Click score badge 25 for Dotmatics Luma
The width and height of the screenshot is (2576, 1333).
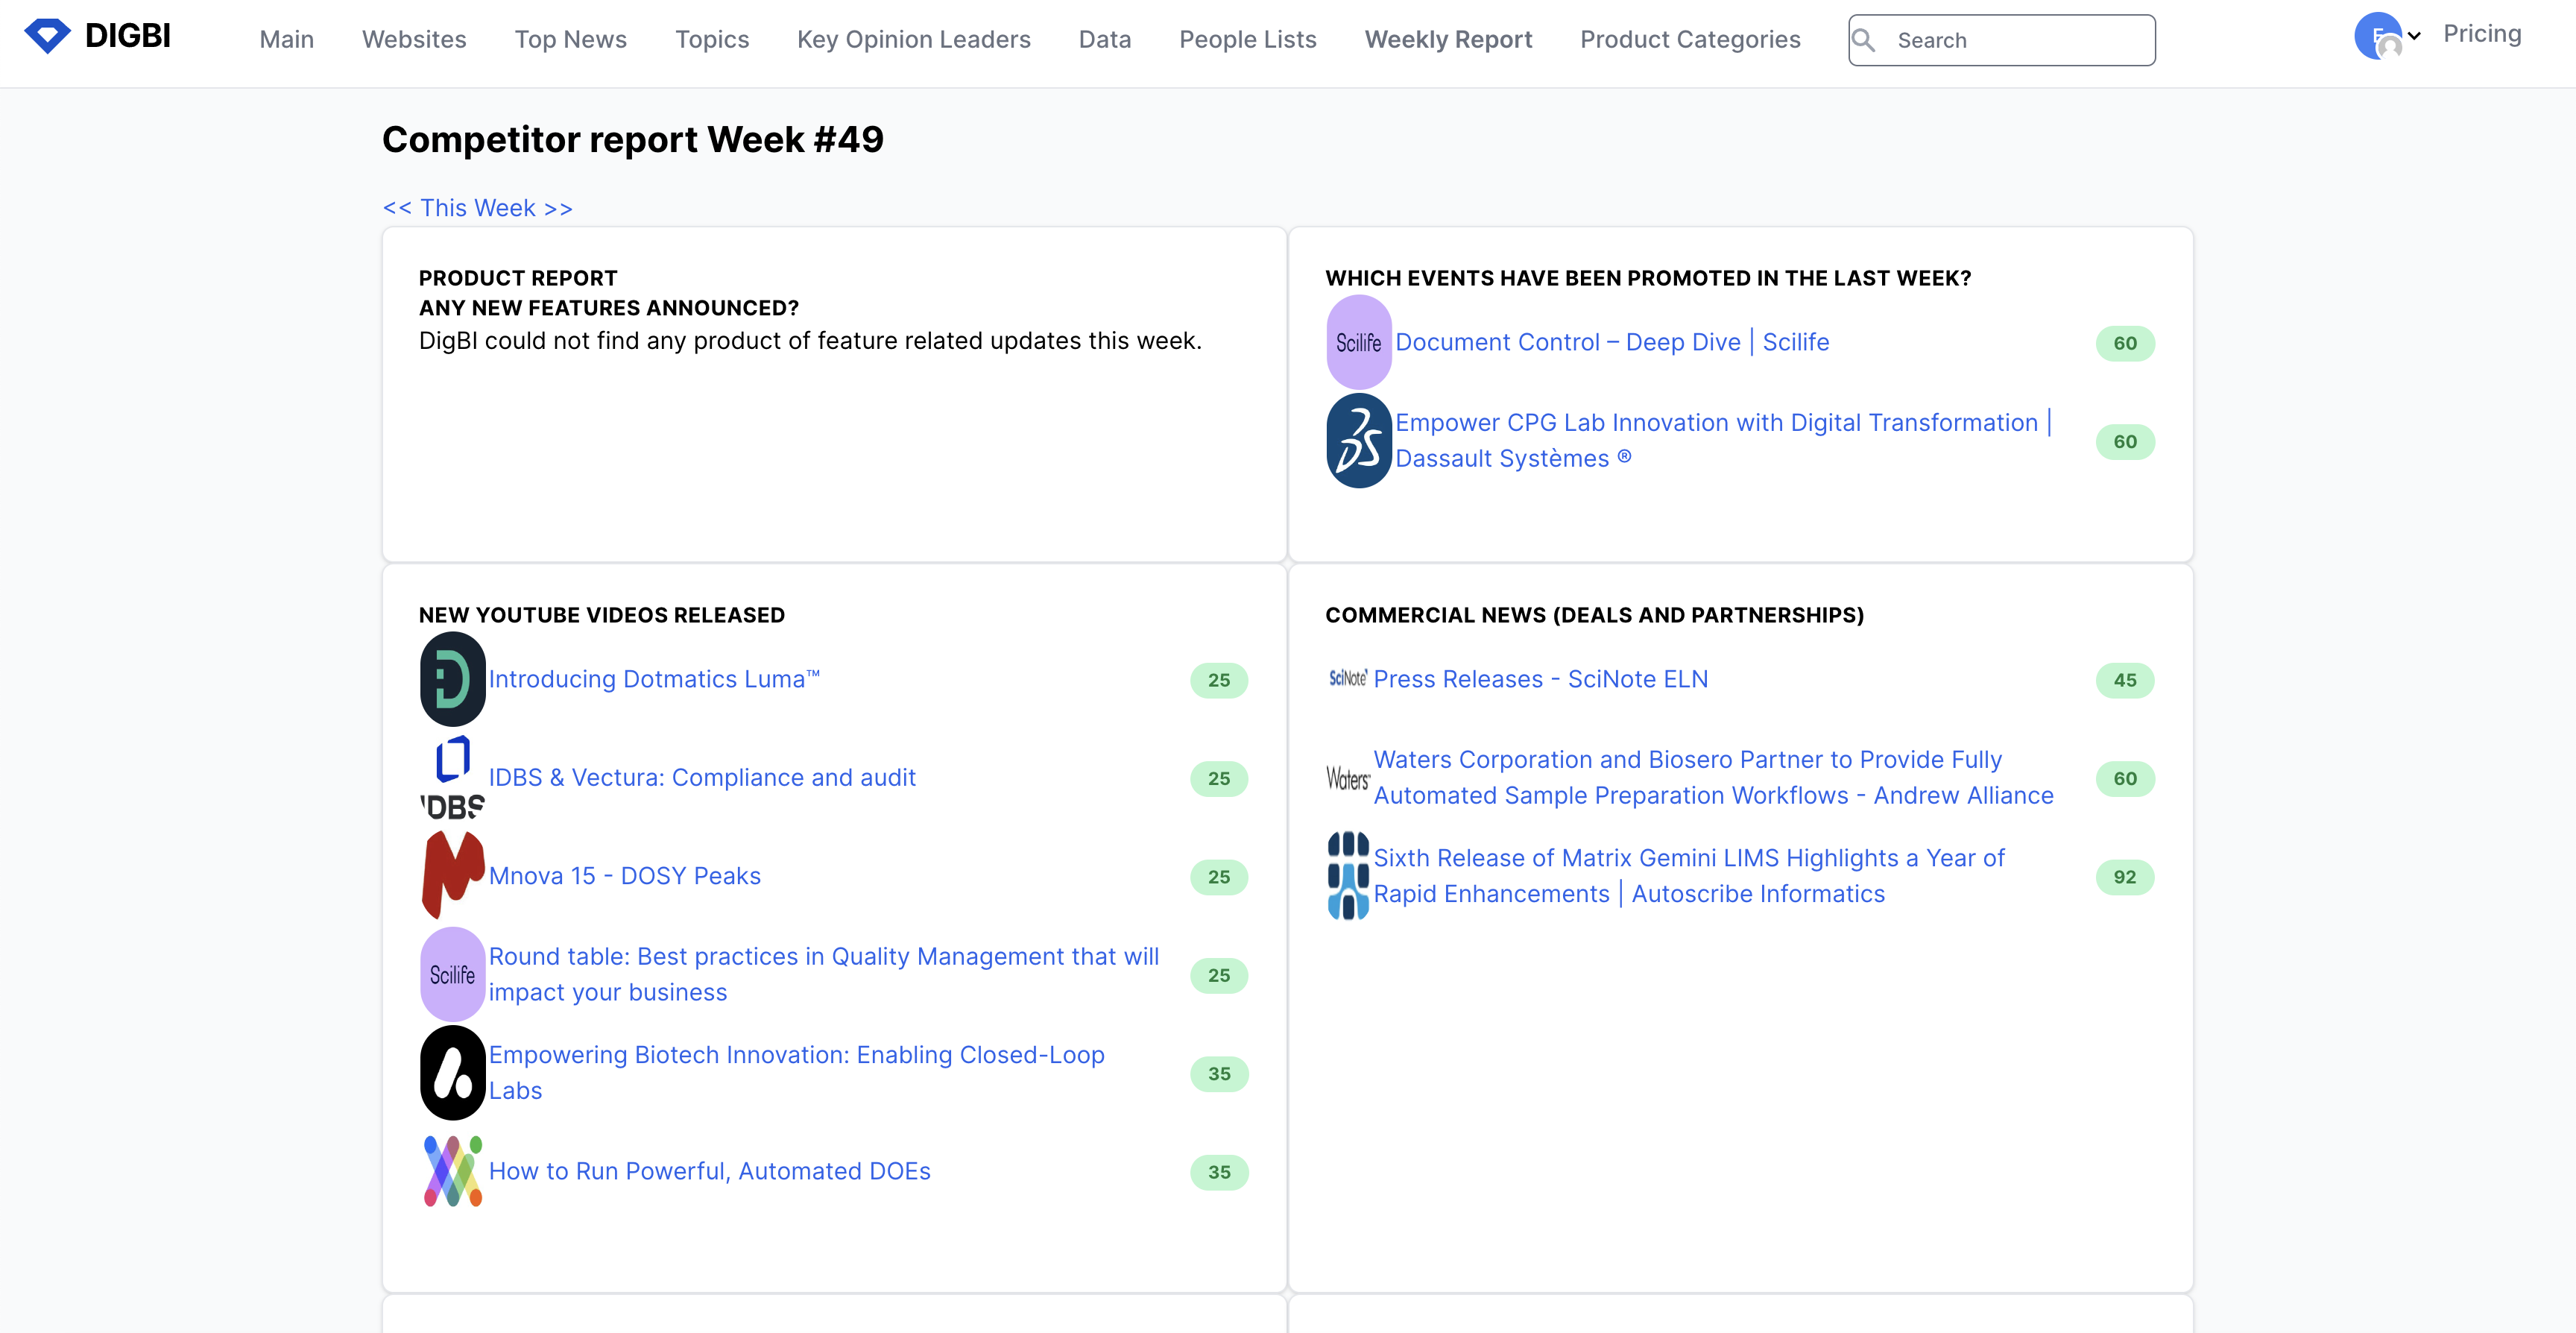coord(1219,680)
